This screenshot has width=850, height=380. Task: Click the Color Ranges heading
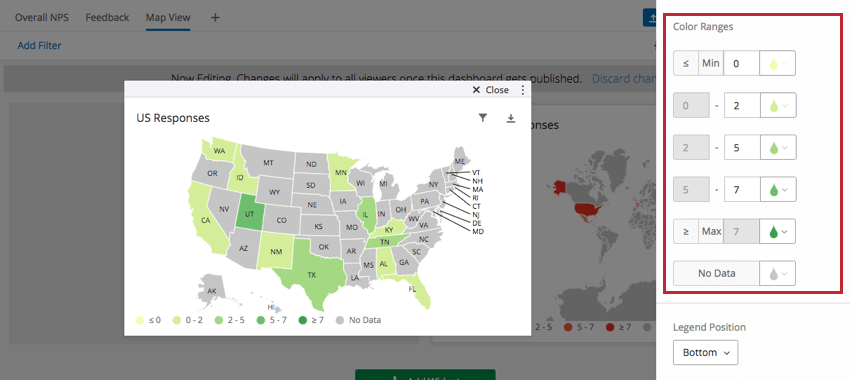[703, 27]
